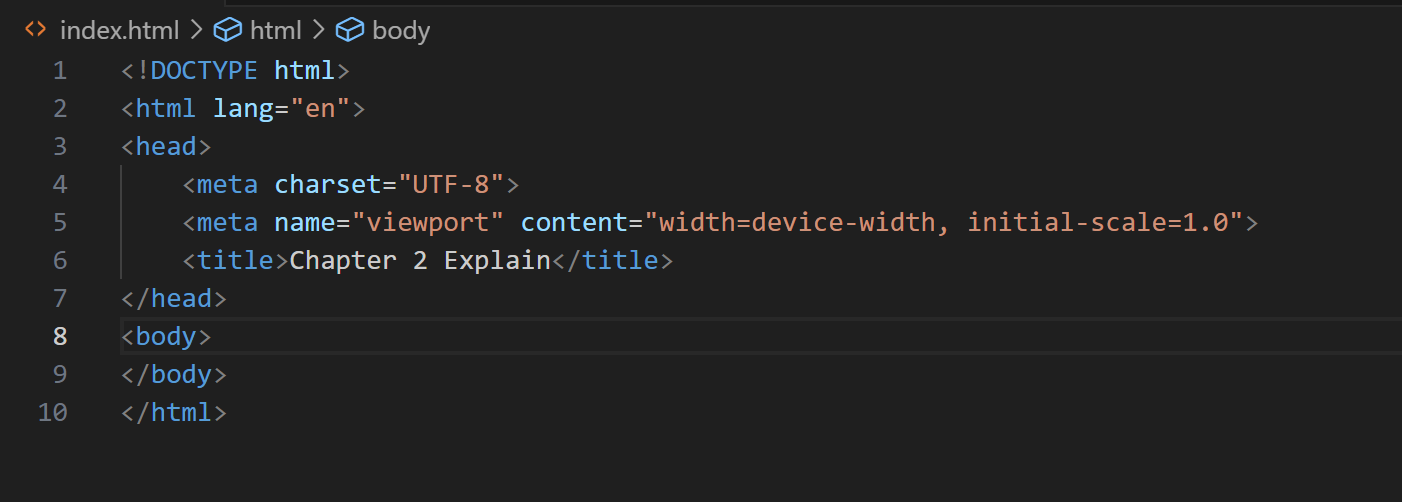
Task: Open the body breadcrumb symbol list
Action: [401, 31]
